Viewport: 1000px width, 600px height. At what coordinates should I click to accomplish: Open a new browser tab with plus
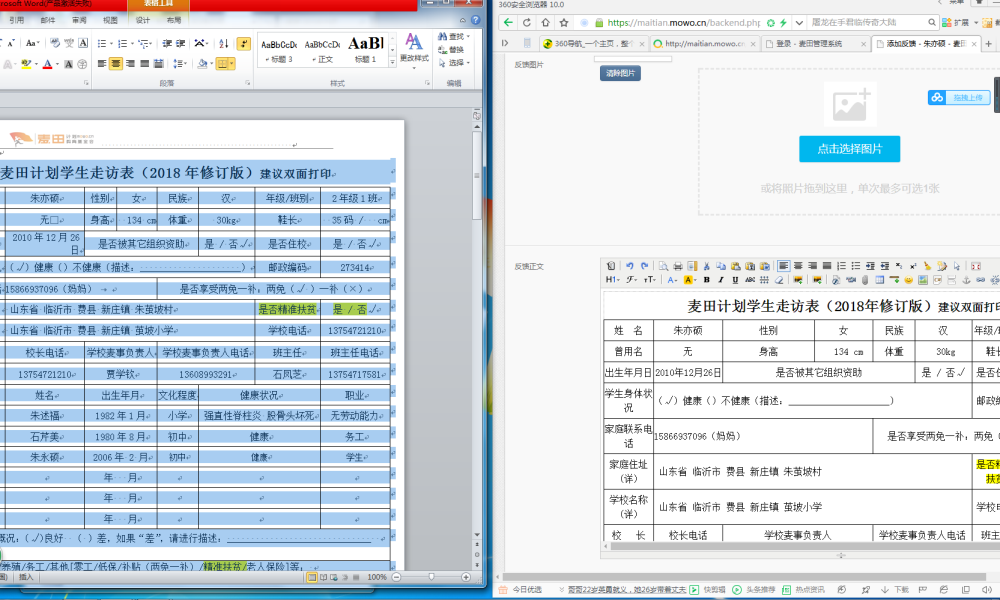click(x=989, y=43)
